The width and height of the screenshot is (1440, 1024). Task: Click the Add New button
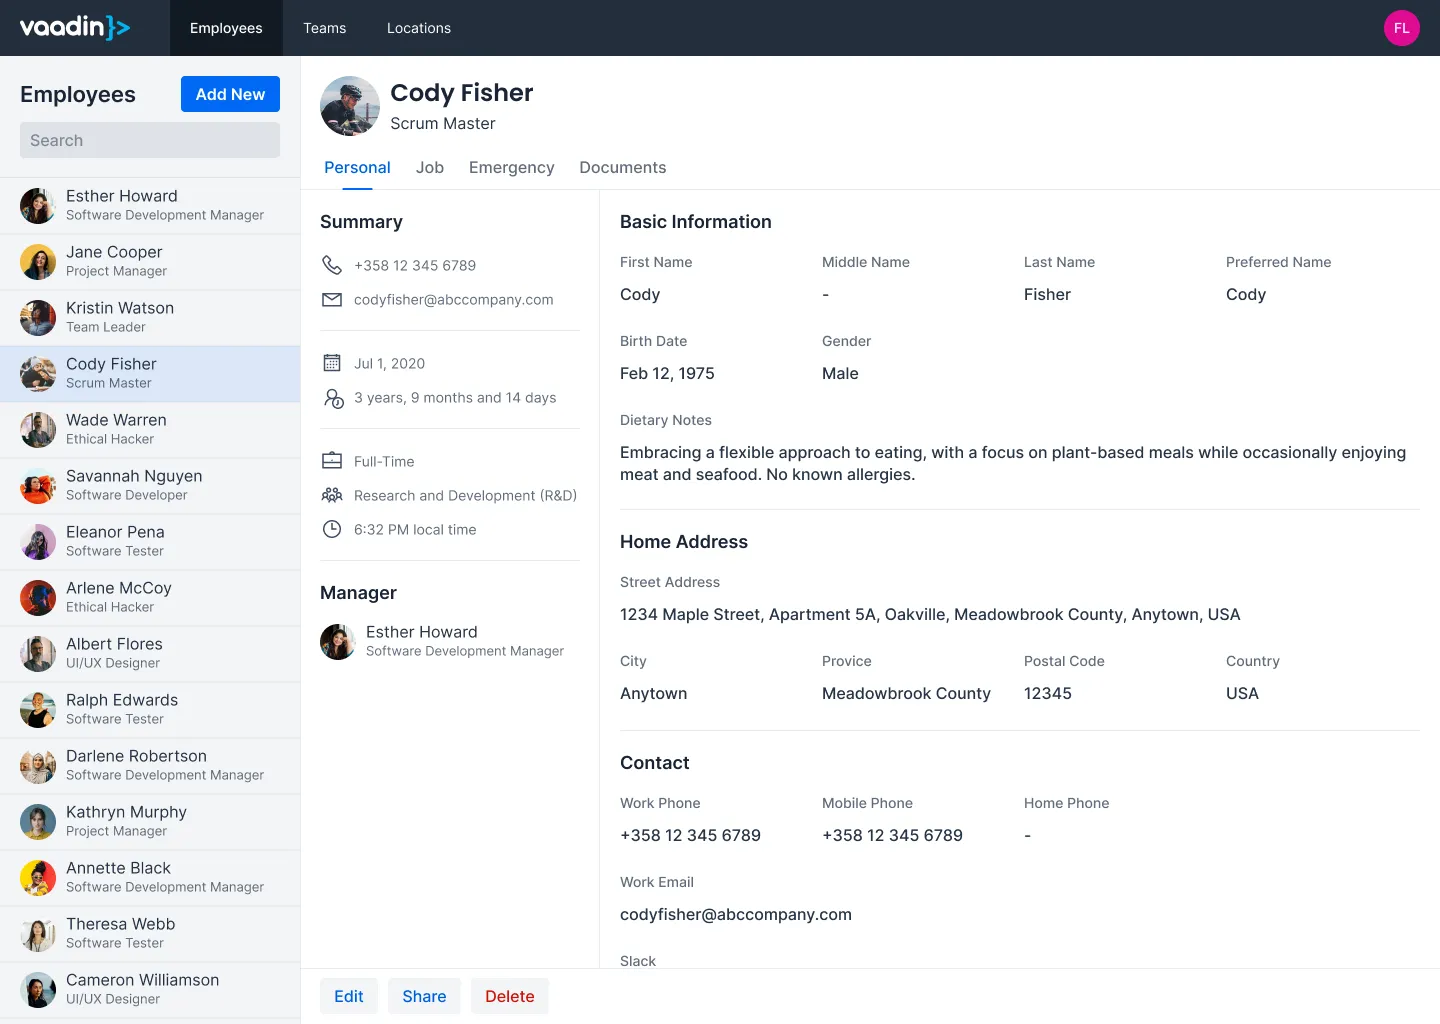pyautogui.click(x=230, y=93)
